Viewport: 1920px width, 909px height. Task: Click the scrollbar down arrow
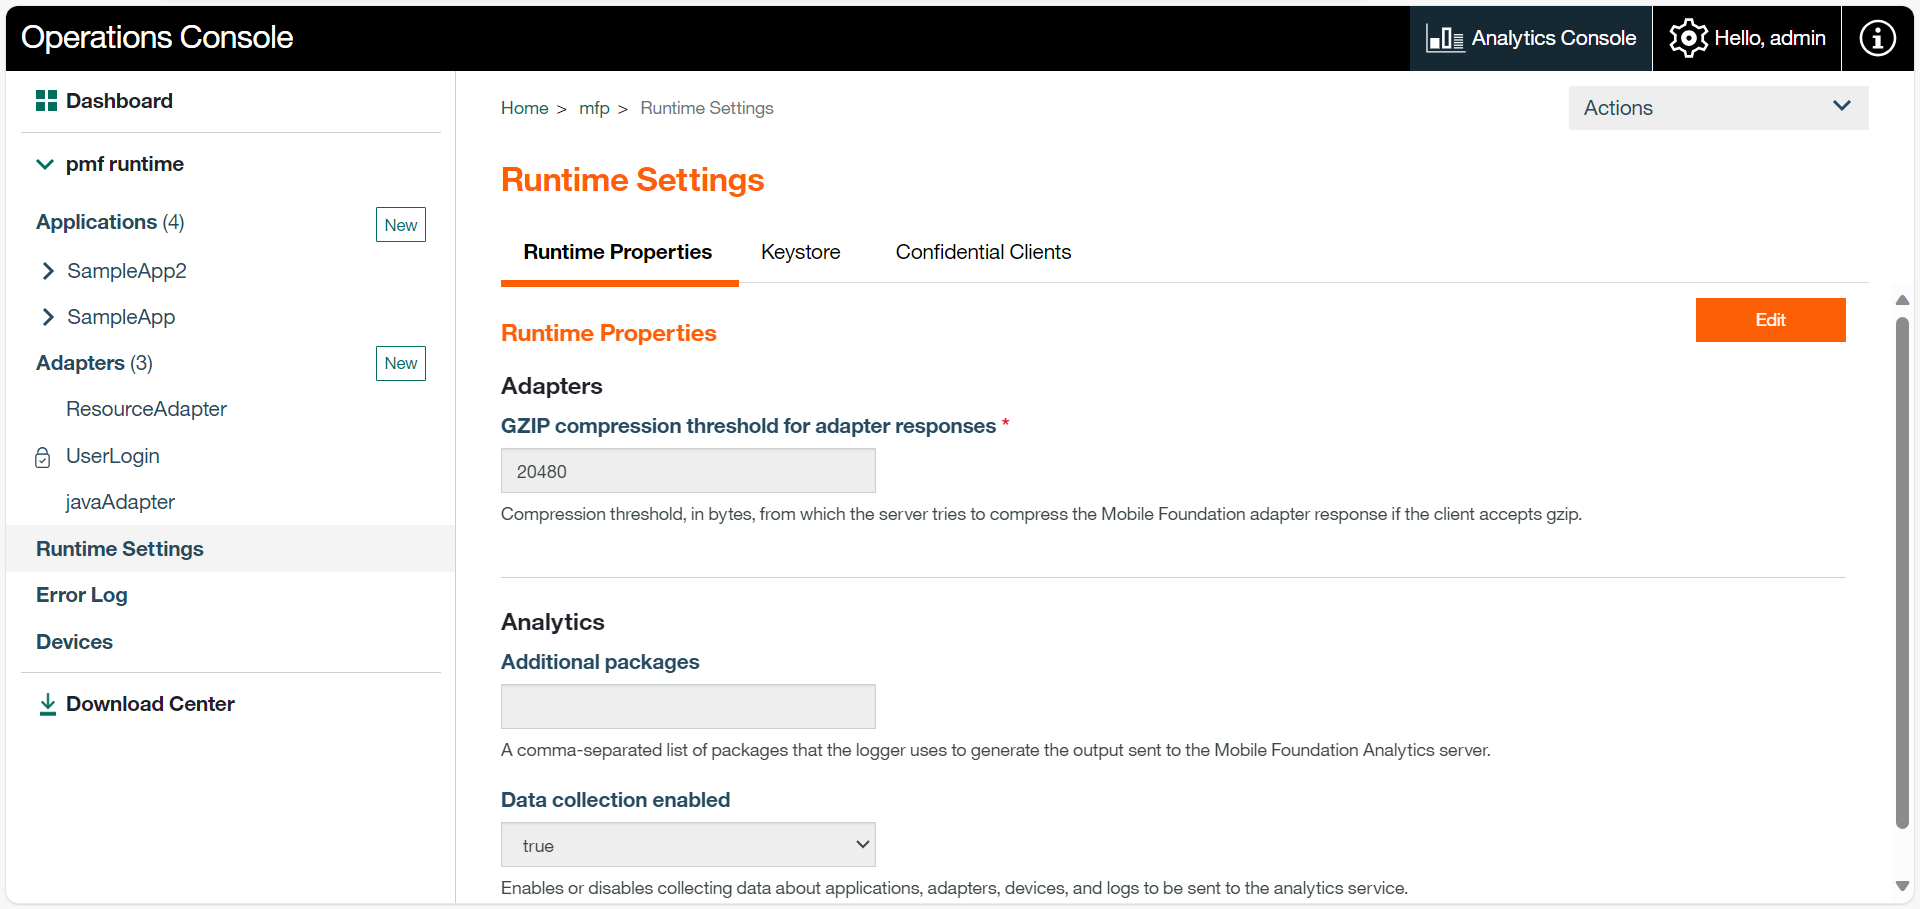(1902, 886)
